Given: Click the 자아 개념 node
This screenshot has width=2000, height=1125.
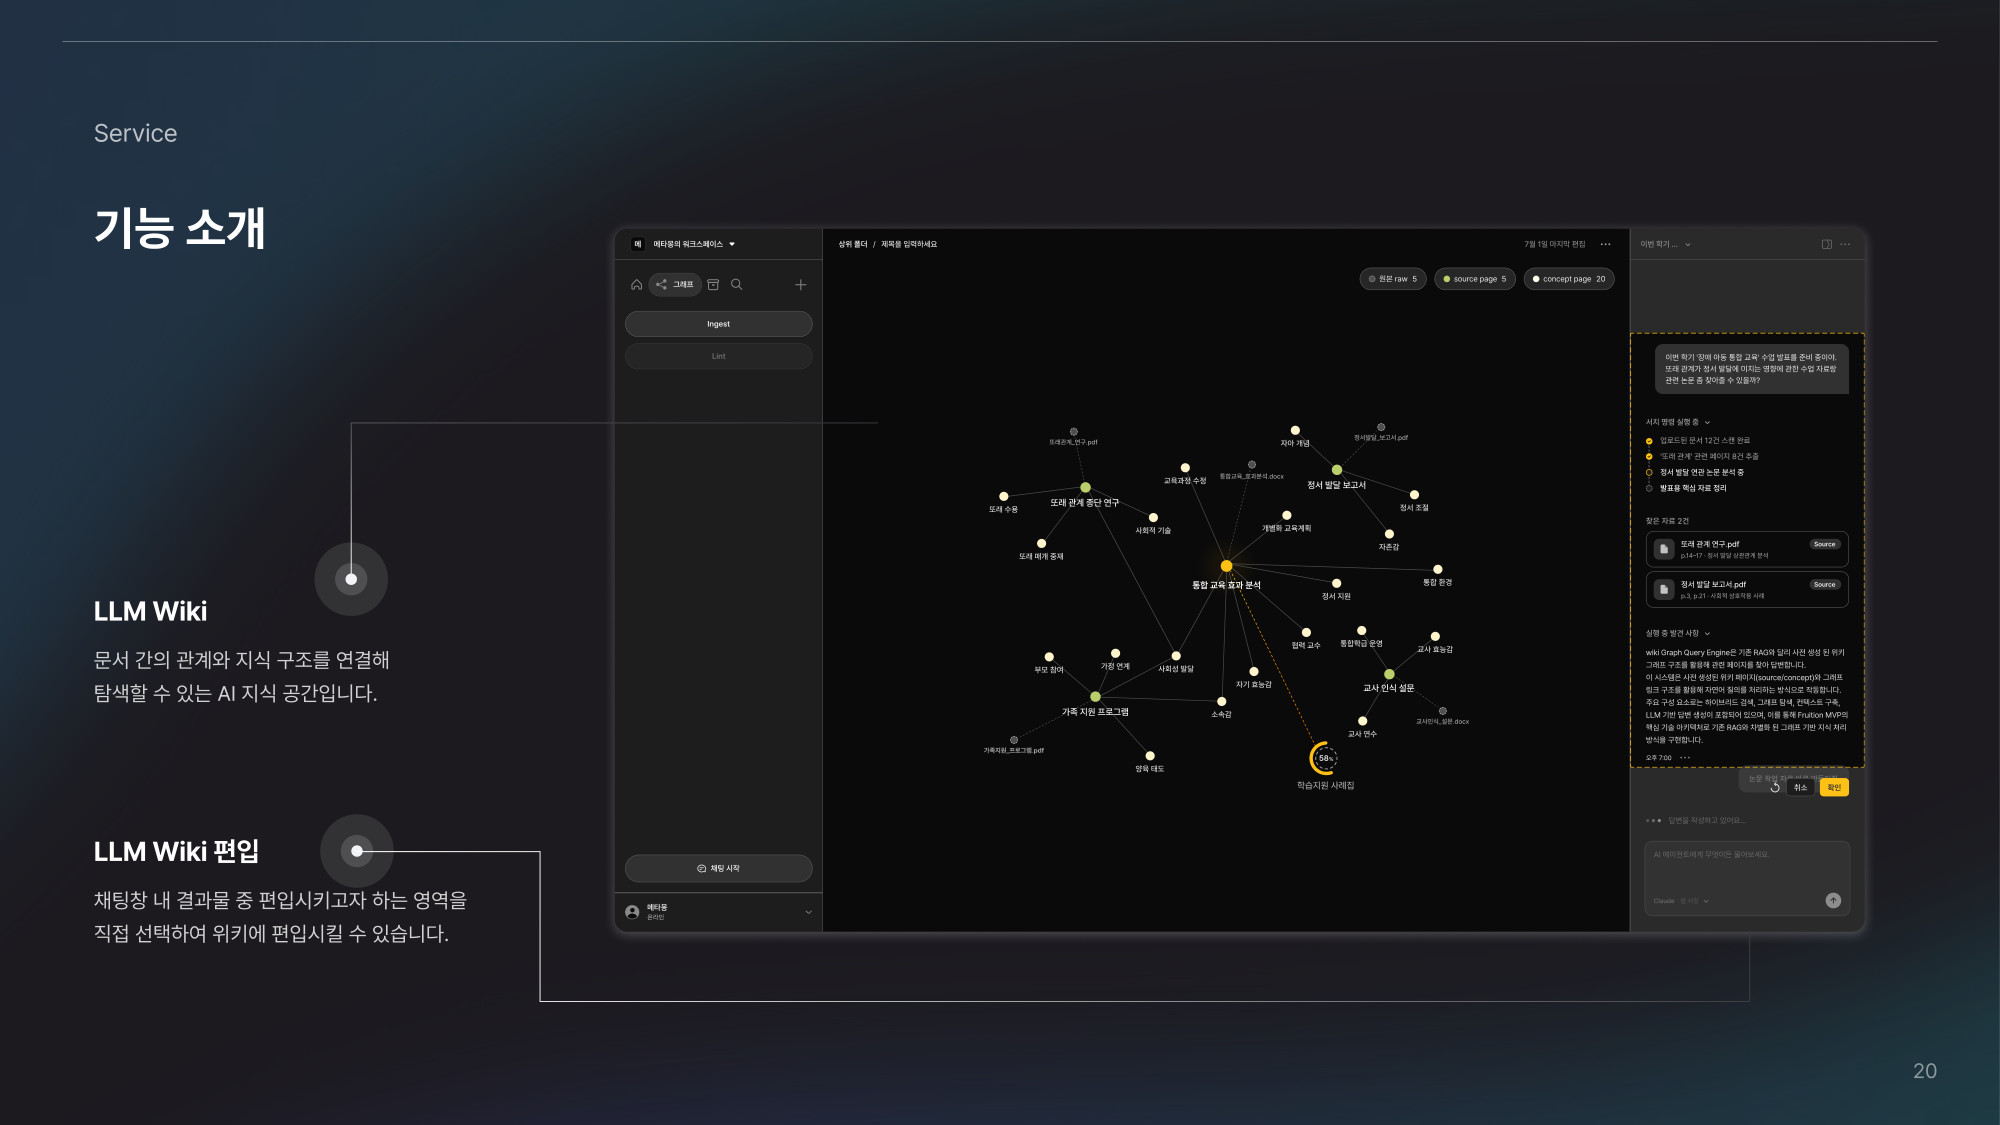Looking at the screenshot, I should pos(1295,430).
